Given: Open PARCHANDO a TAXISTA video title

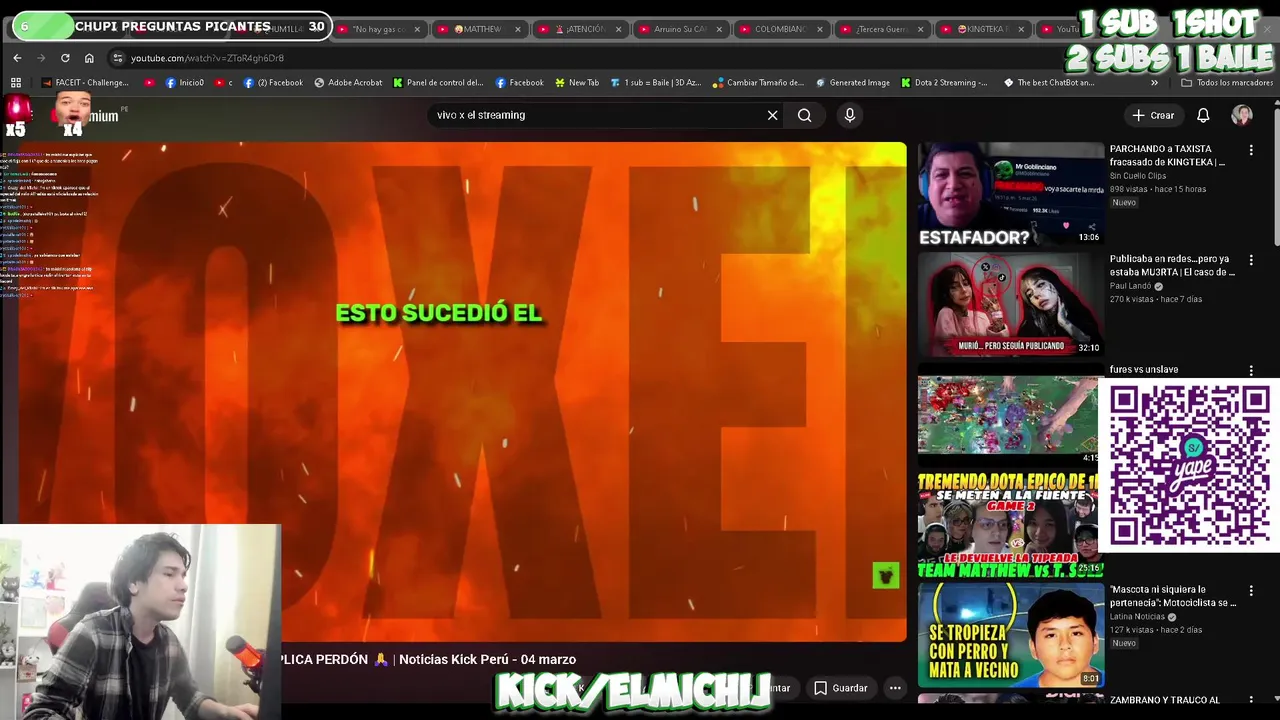Looking at the screenshot, I should pos(1167,155).
